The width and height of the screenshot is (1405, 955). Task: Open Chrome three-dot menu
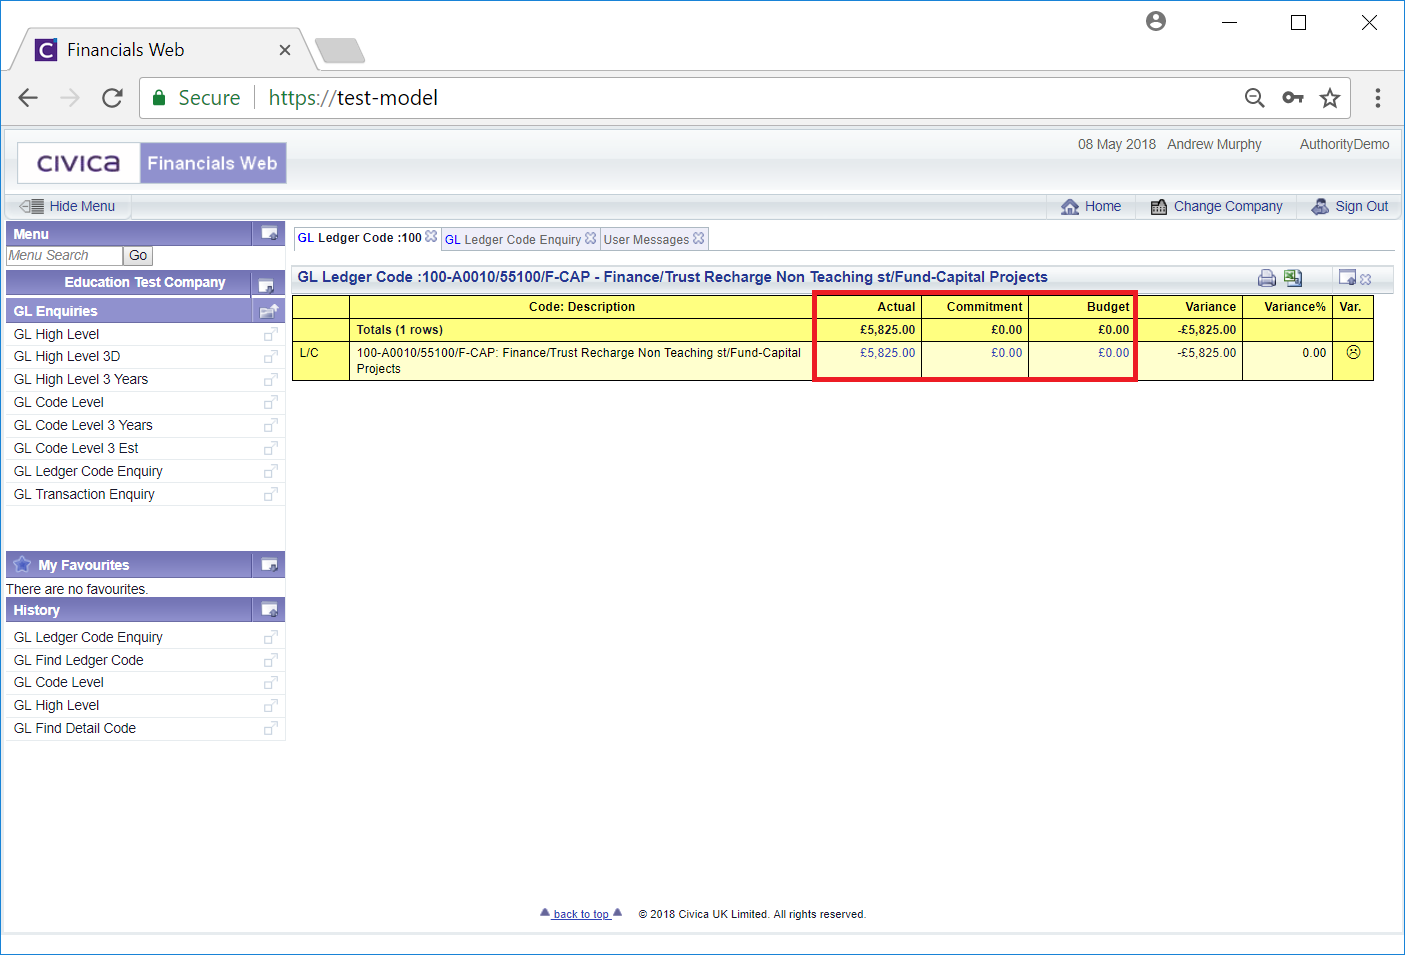tap(1378, 98)
